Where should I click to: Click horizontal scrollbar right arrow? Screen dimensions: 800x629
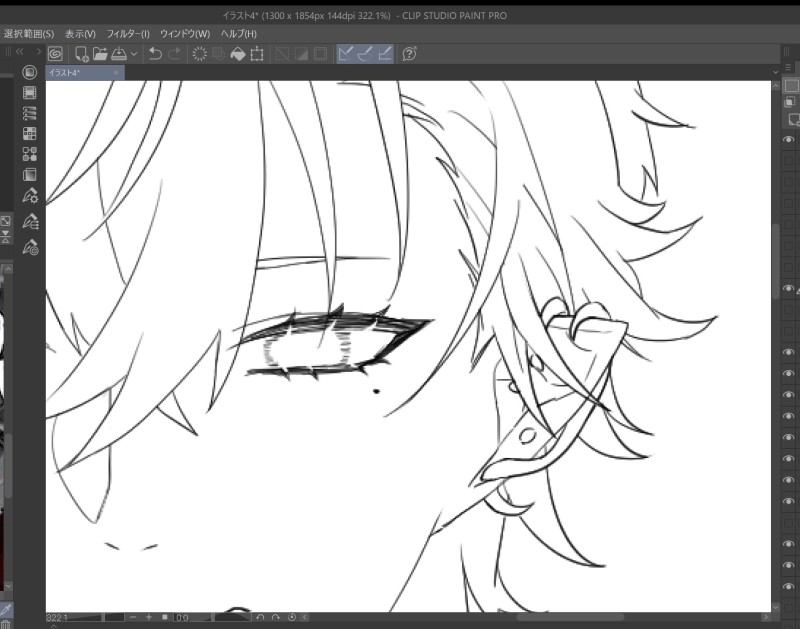point(766,617)
